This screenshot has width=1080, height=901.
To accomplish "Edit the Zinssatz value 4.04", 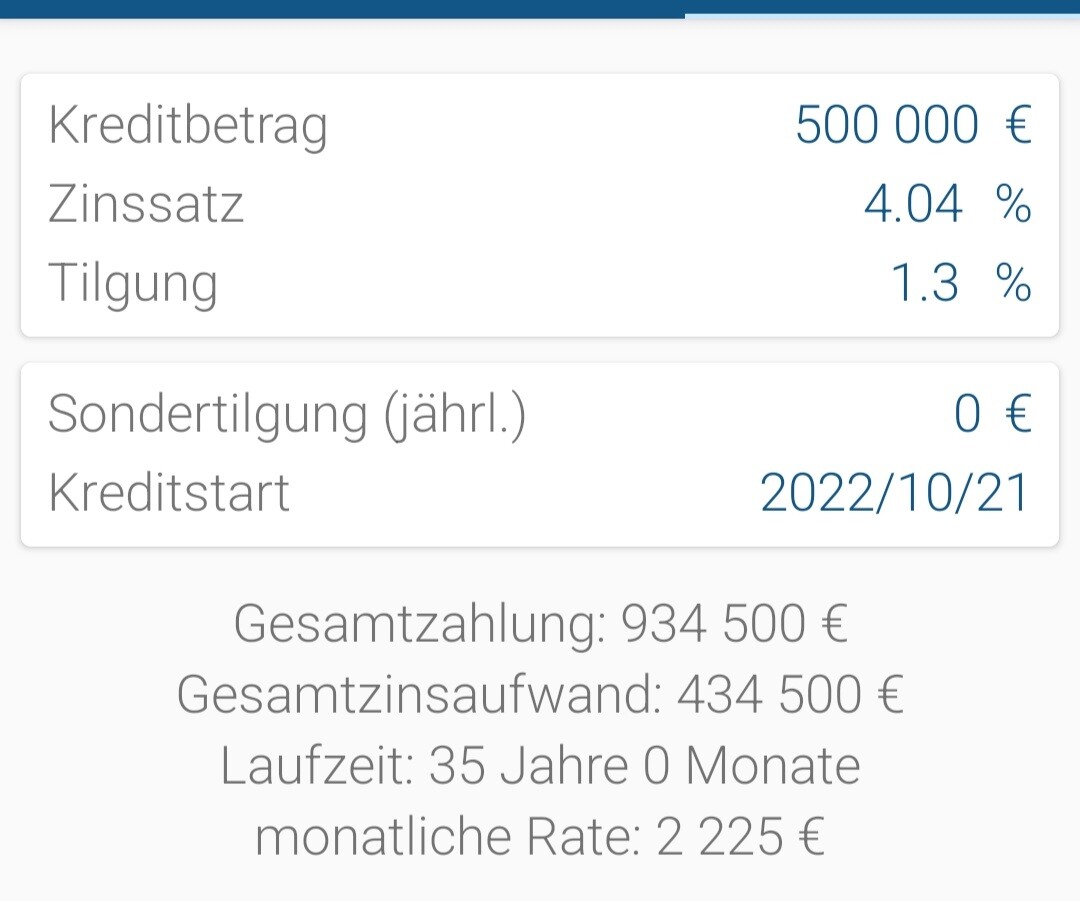I will coord(912,205).
